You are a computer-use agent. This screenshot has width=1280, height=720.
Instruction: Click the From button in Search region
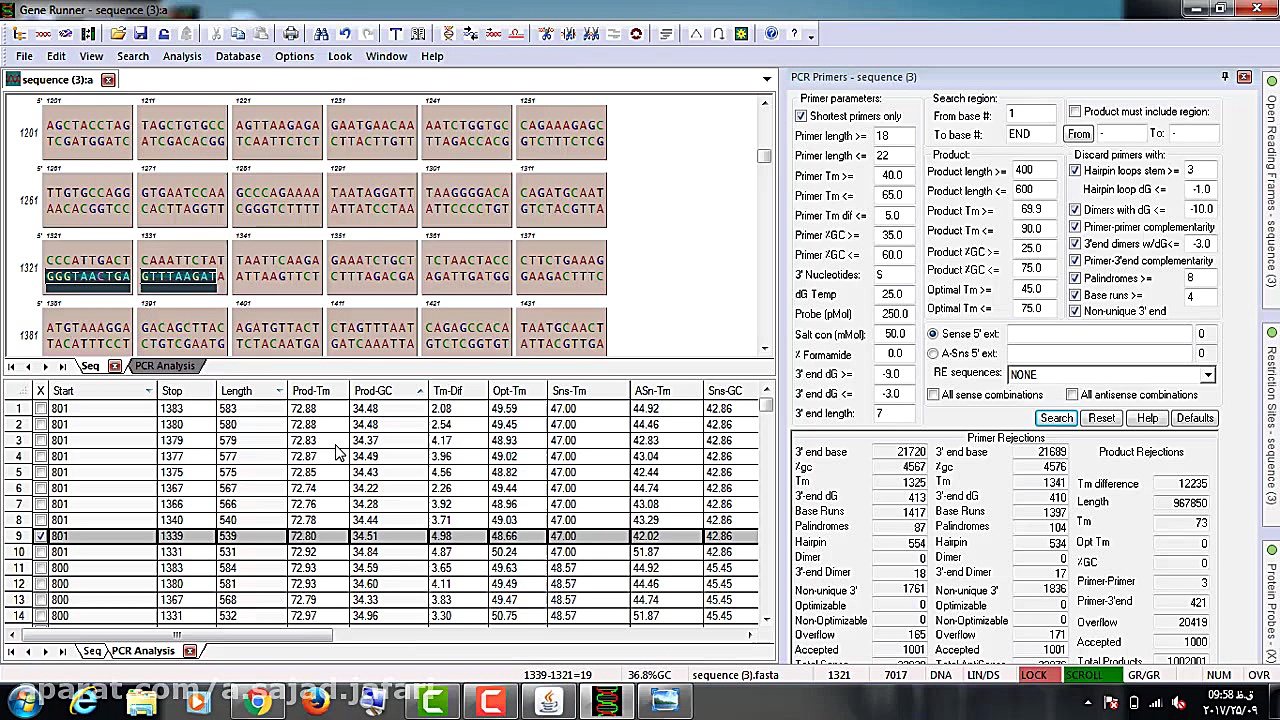[1078, 134]
